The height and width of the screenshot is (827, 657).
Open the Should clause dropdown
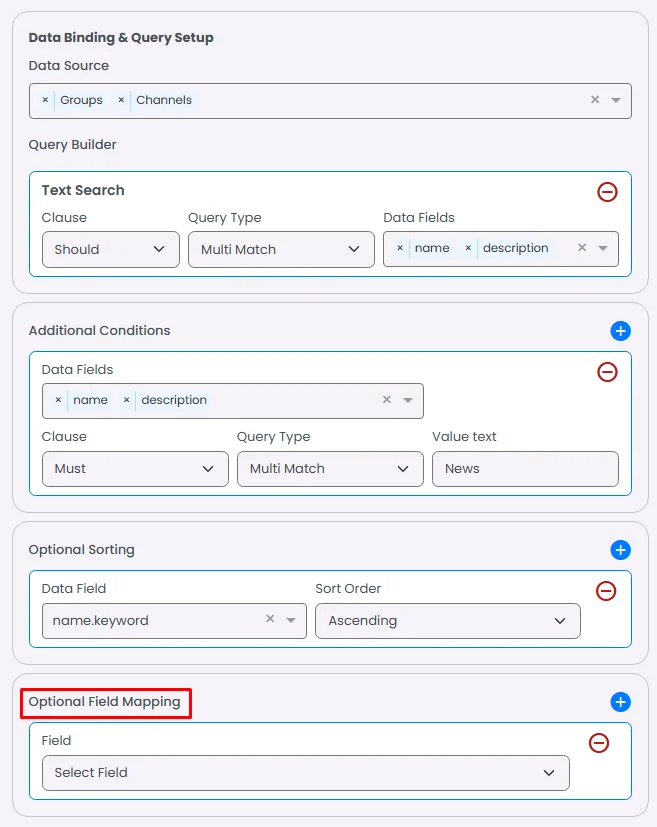[110, 249]
